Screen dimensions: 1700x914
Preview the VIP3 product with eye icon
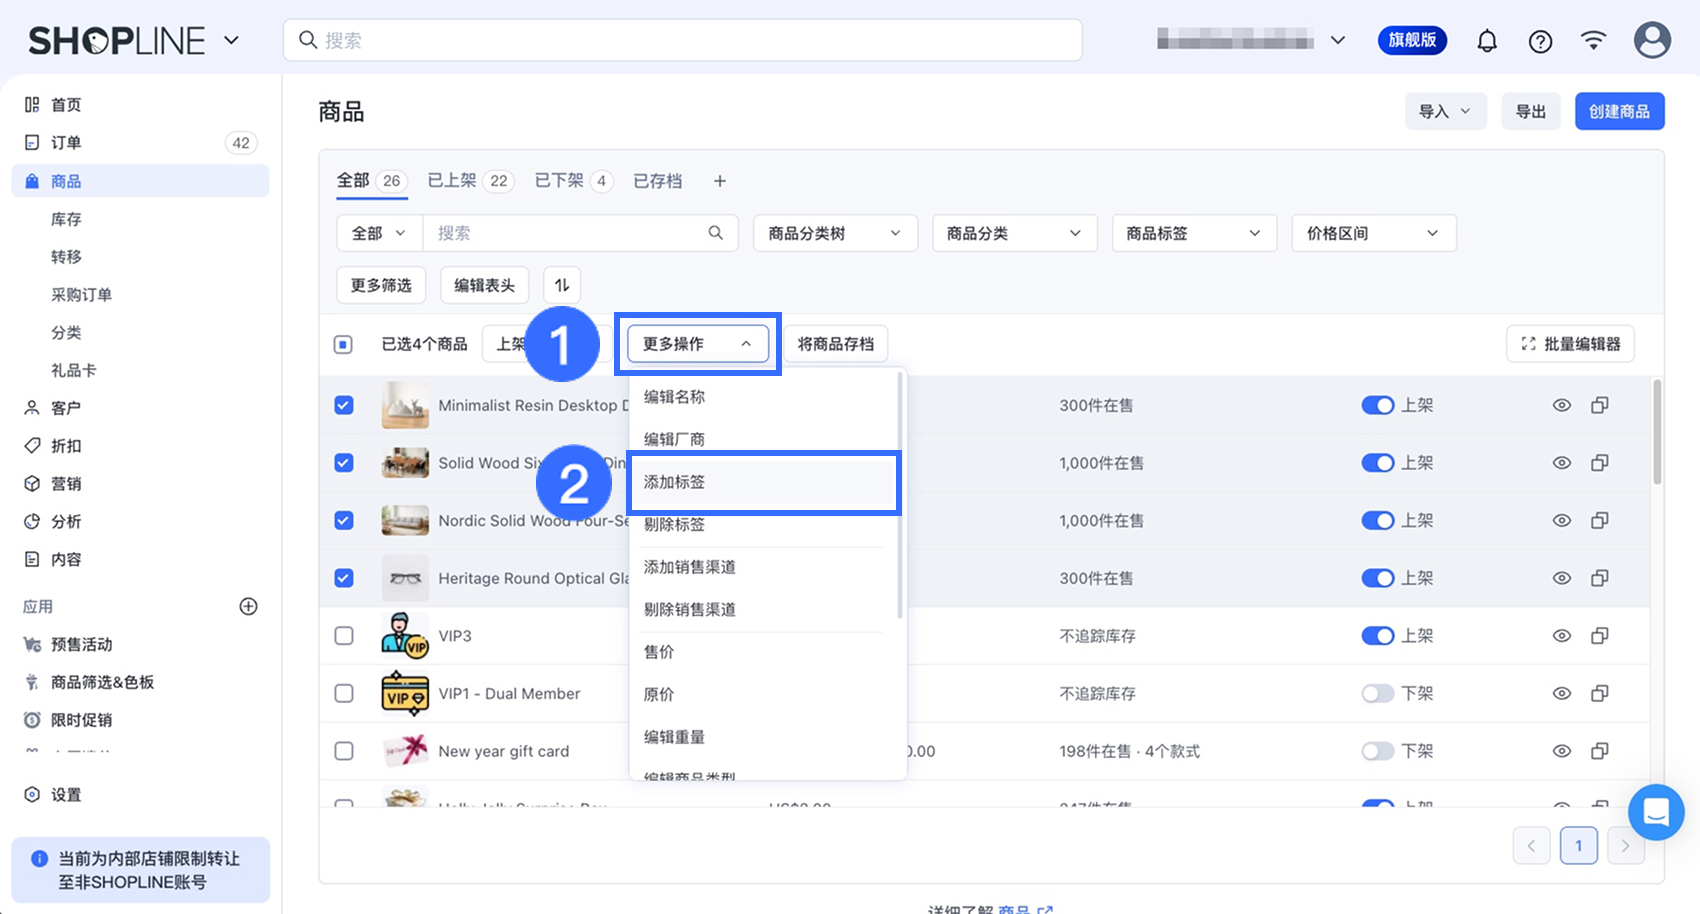[1561, 636]
